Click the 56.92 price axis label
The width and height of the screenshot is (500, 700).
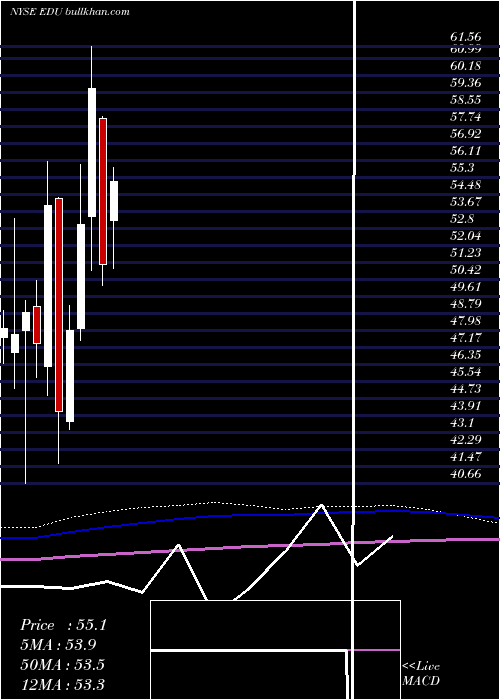pyautogui.click(x=465, y=134)
